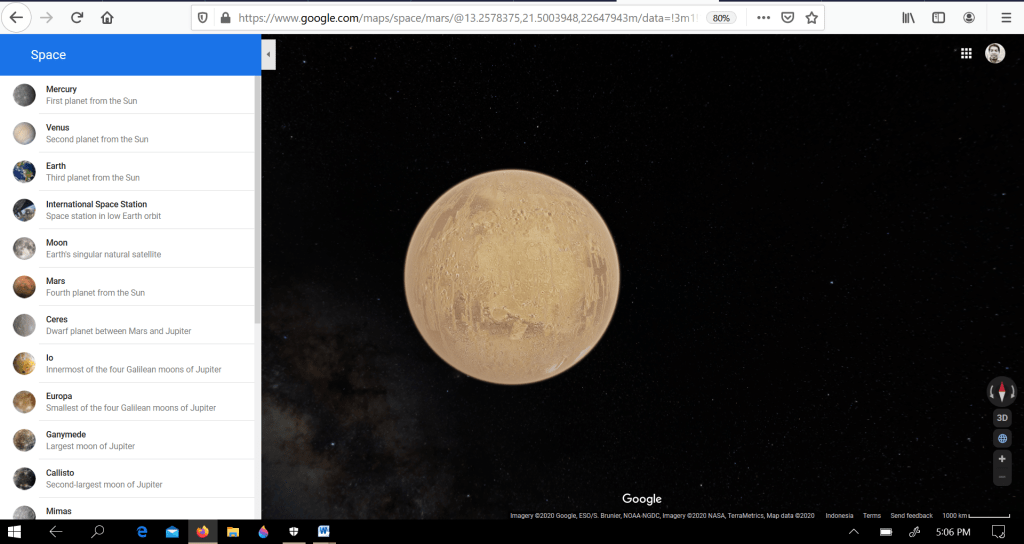Collapse the Space side panel
The width and height of the screenshot is (1024, 544).
[x=268, y=54]
